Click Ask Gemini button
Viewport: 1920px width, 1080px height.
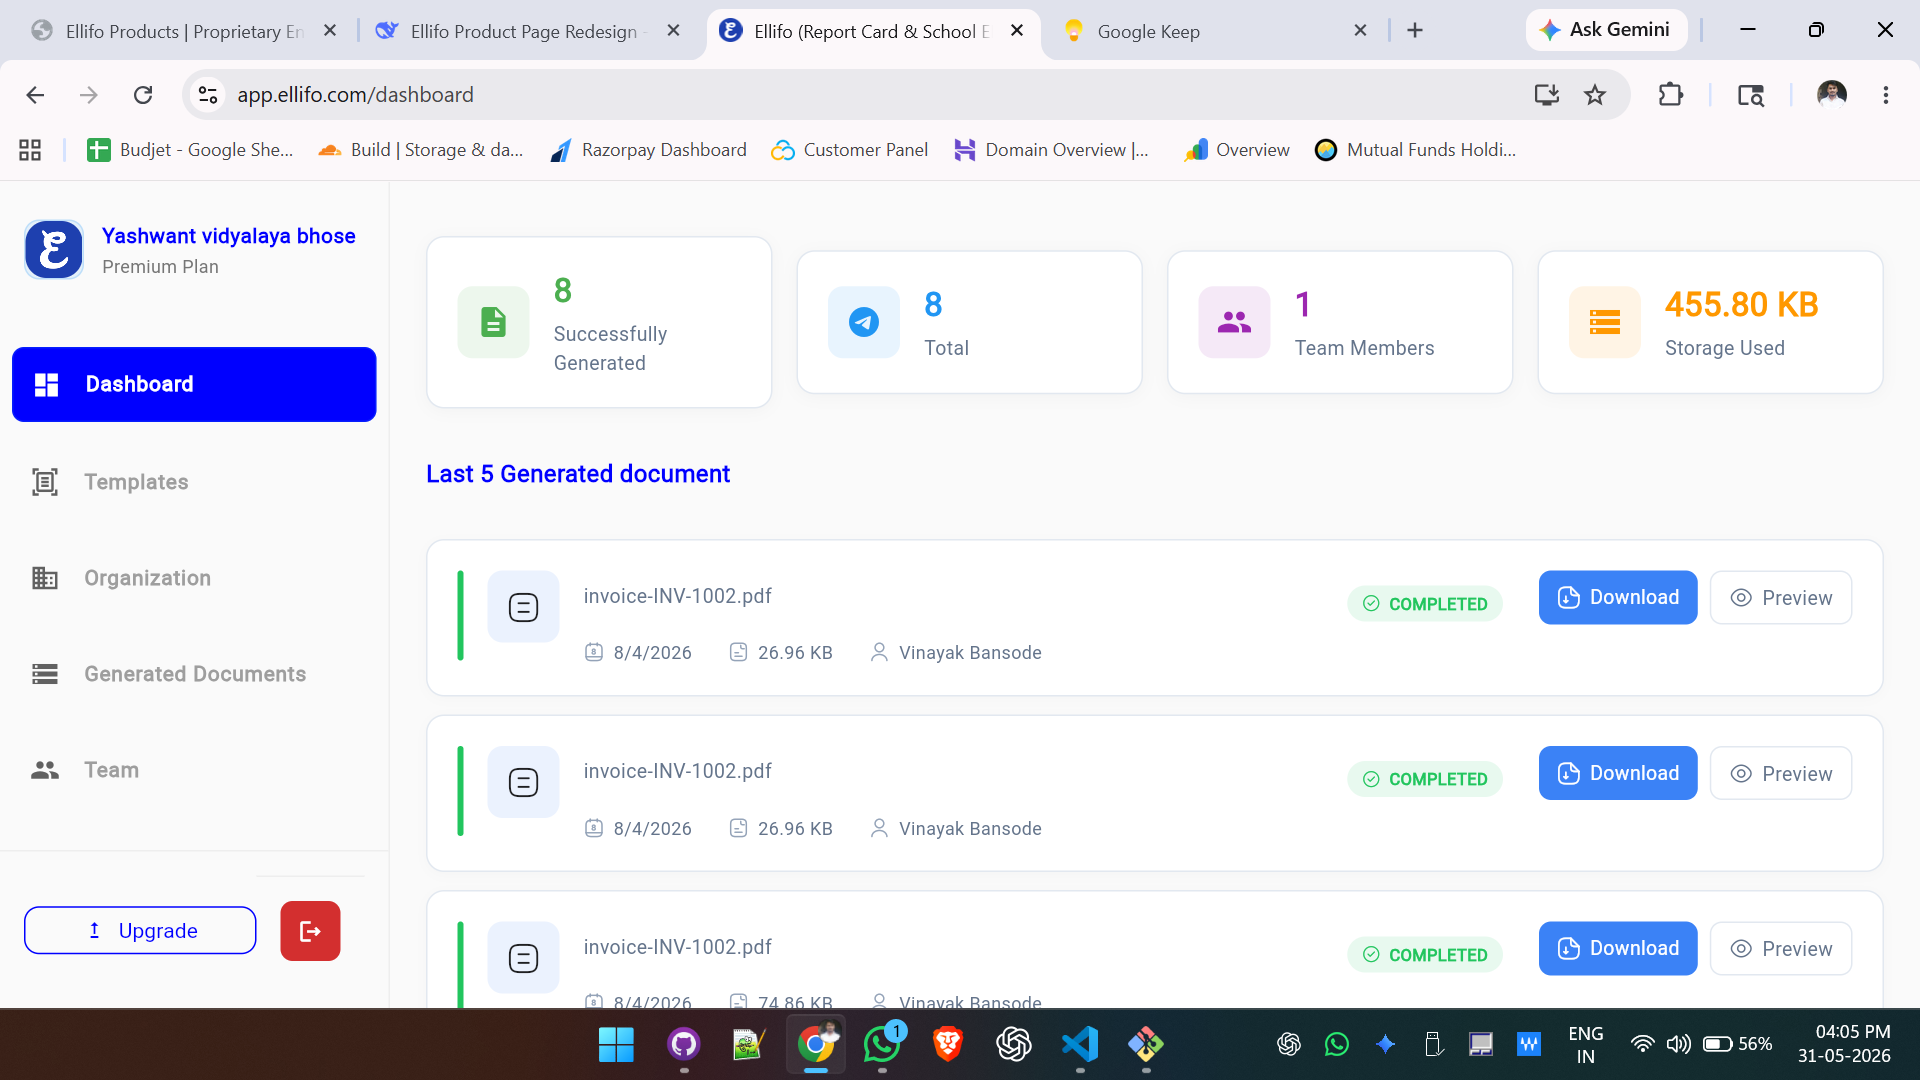pyautogui.click(x=1605, y=30)
